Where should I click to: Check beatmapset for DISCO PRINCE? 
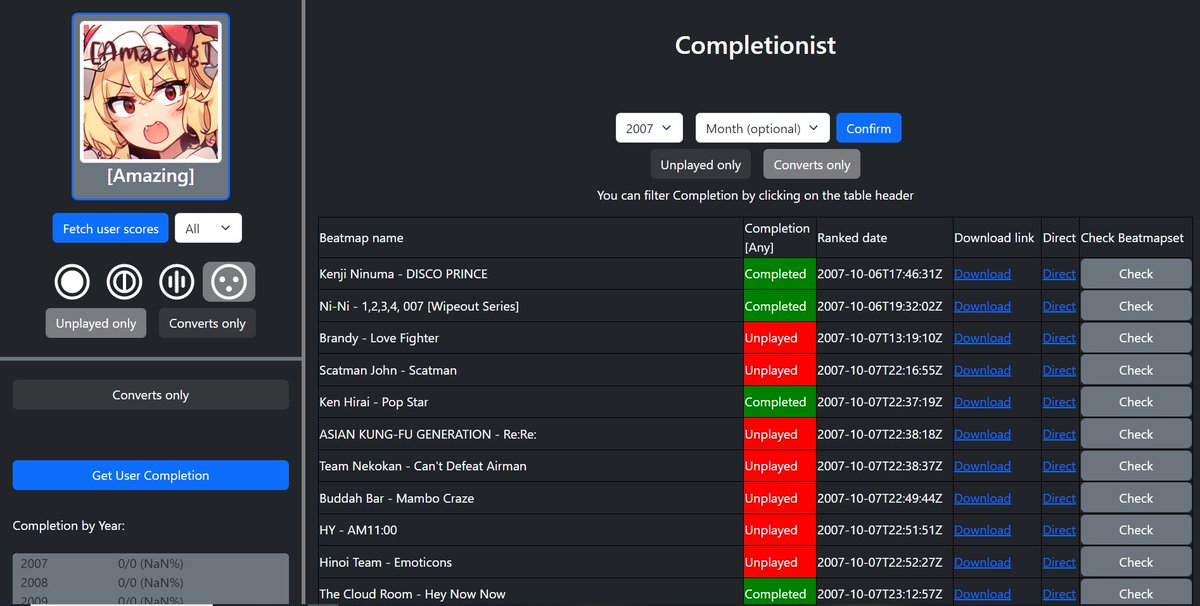point(1136,274)
